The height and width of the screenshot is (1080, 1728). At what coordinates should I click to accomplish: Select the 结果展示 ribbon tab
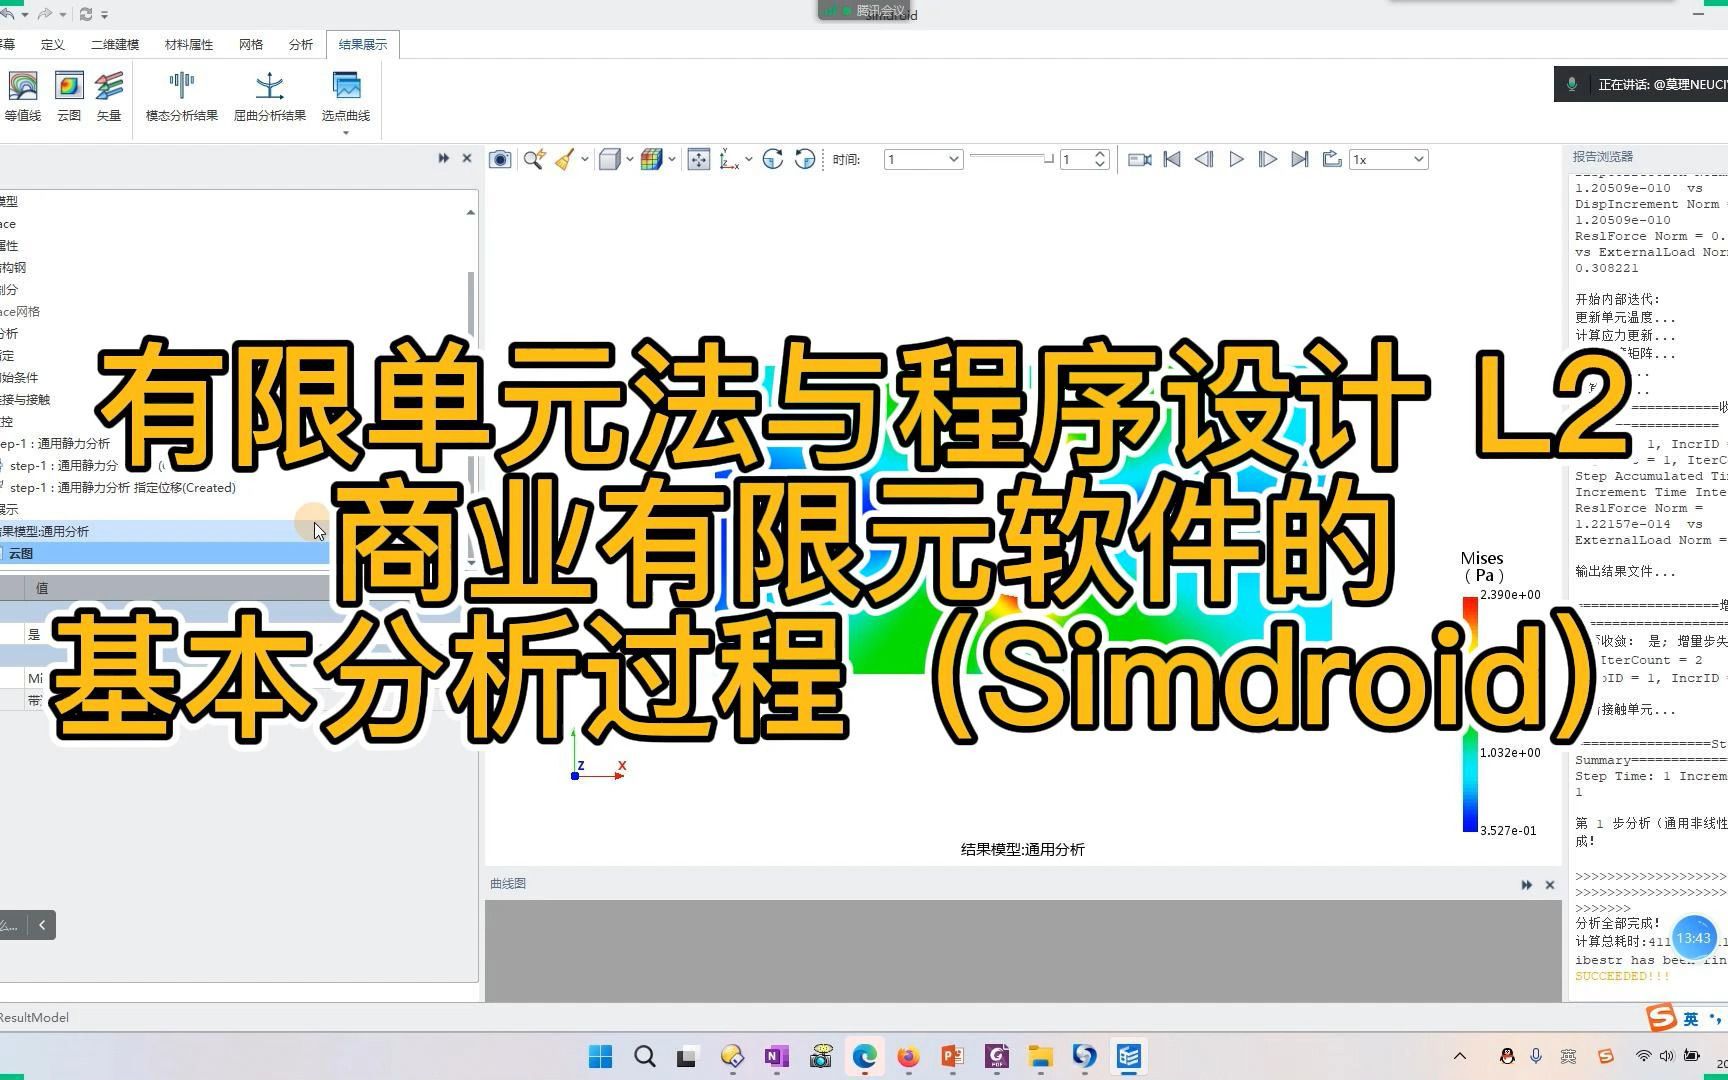click(x=363, y=44)
